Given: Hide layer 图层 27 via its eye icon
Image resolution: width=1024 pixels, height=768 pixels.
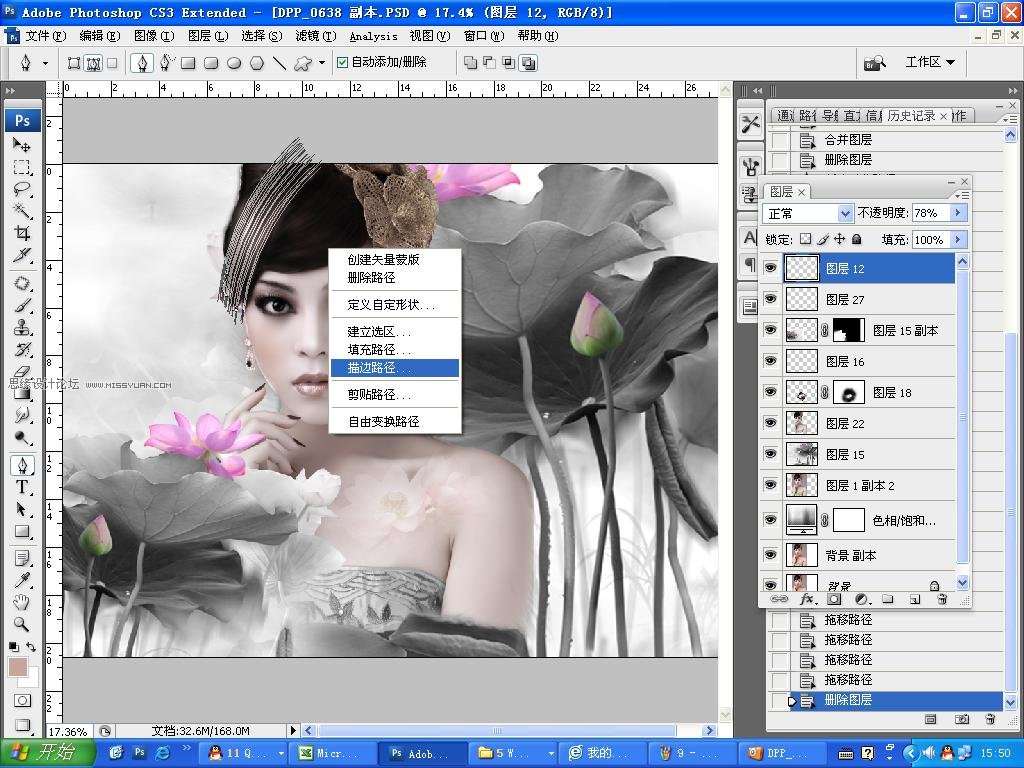Looking at the screenshot, I should pyautogui.click(x=770, y=299).
